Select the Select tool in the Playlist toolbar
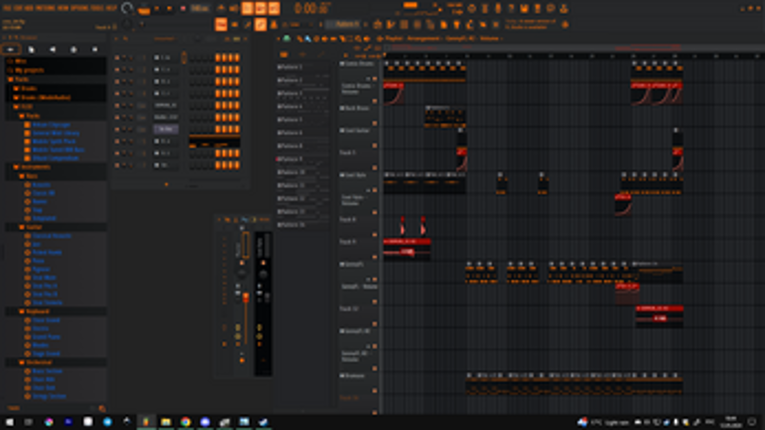Viewport: 765px width, 430px height. (x=350, y=39)
